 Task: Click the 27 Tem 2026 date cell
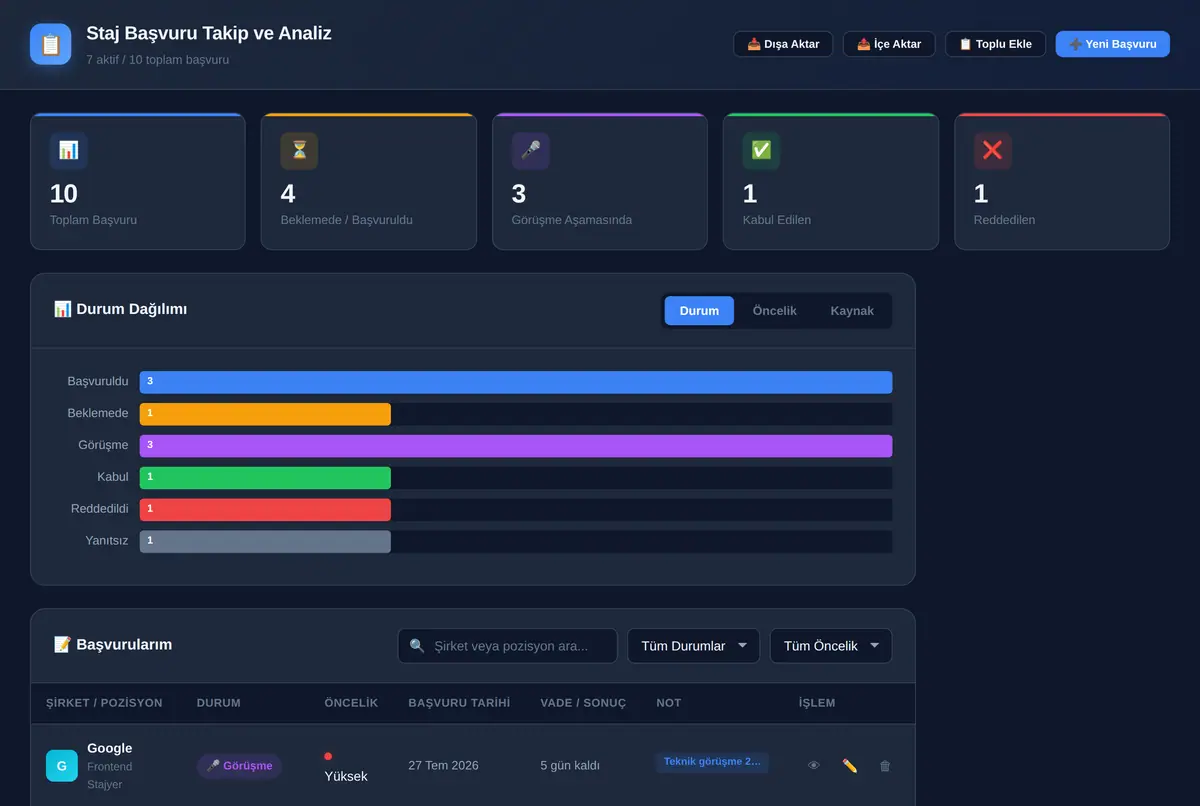tap(443, 766)
